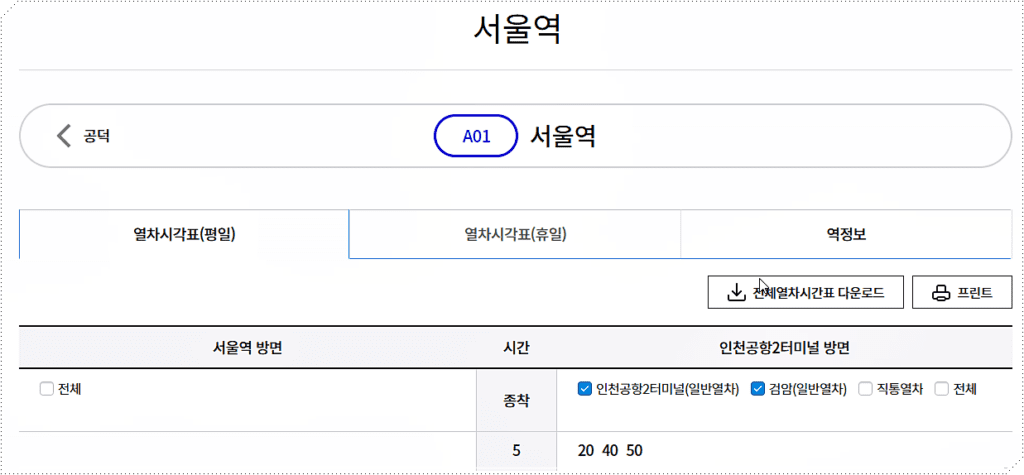Click the 종착 row label
This screenshot has height=475, width=1024.
click(517, 401)
